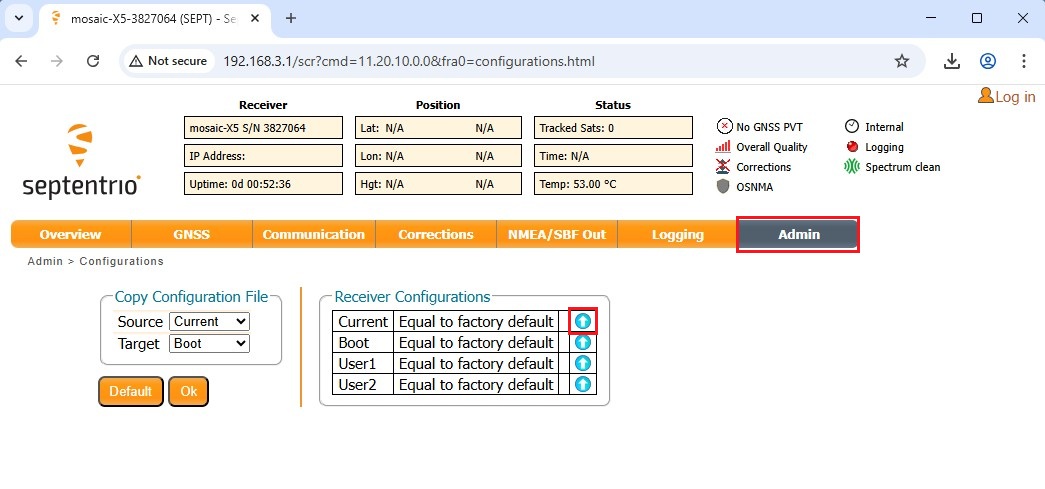Click upload icon in User2 row
Screen dimensions: 1045x489
coord(583,385)
